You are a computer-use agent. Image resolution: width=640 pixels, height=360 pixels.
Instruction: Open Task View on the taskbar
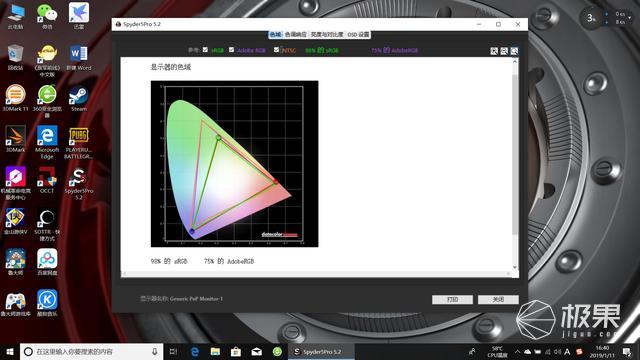(173, 351)
